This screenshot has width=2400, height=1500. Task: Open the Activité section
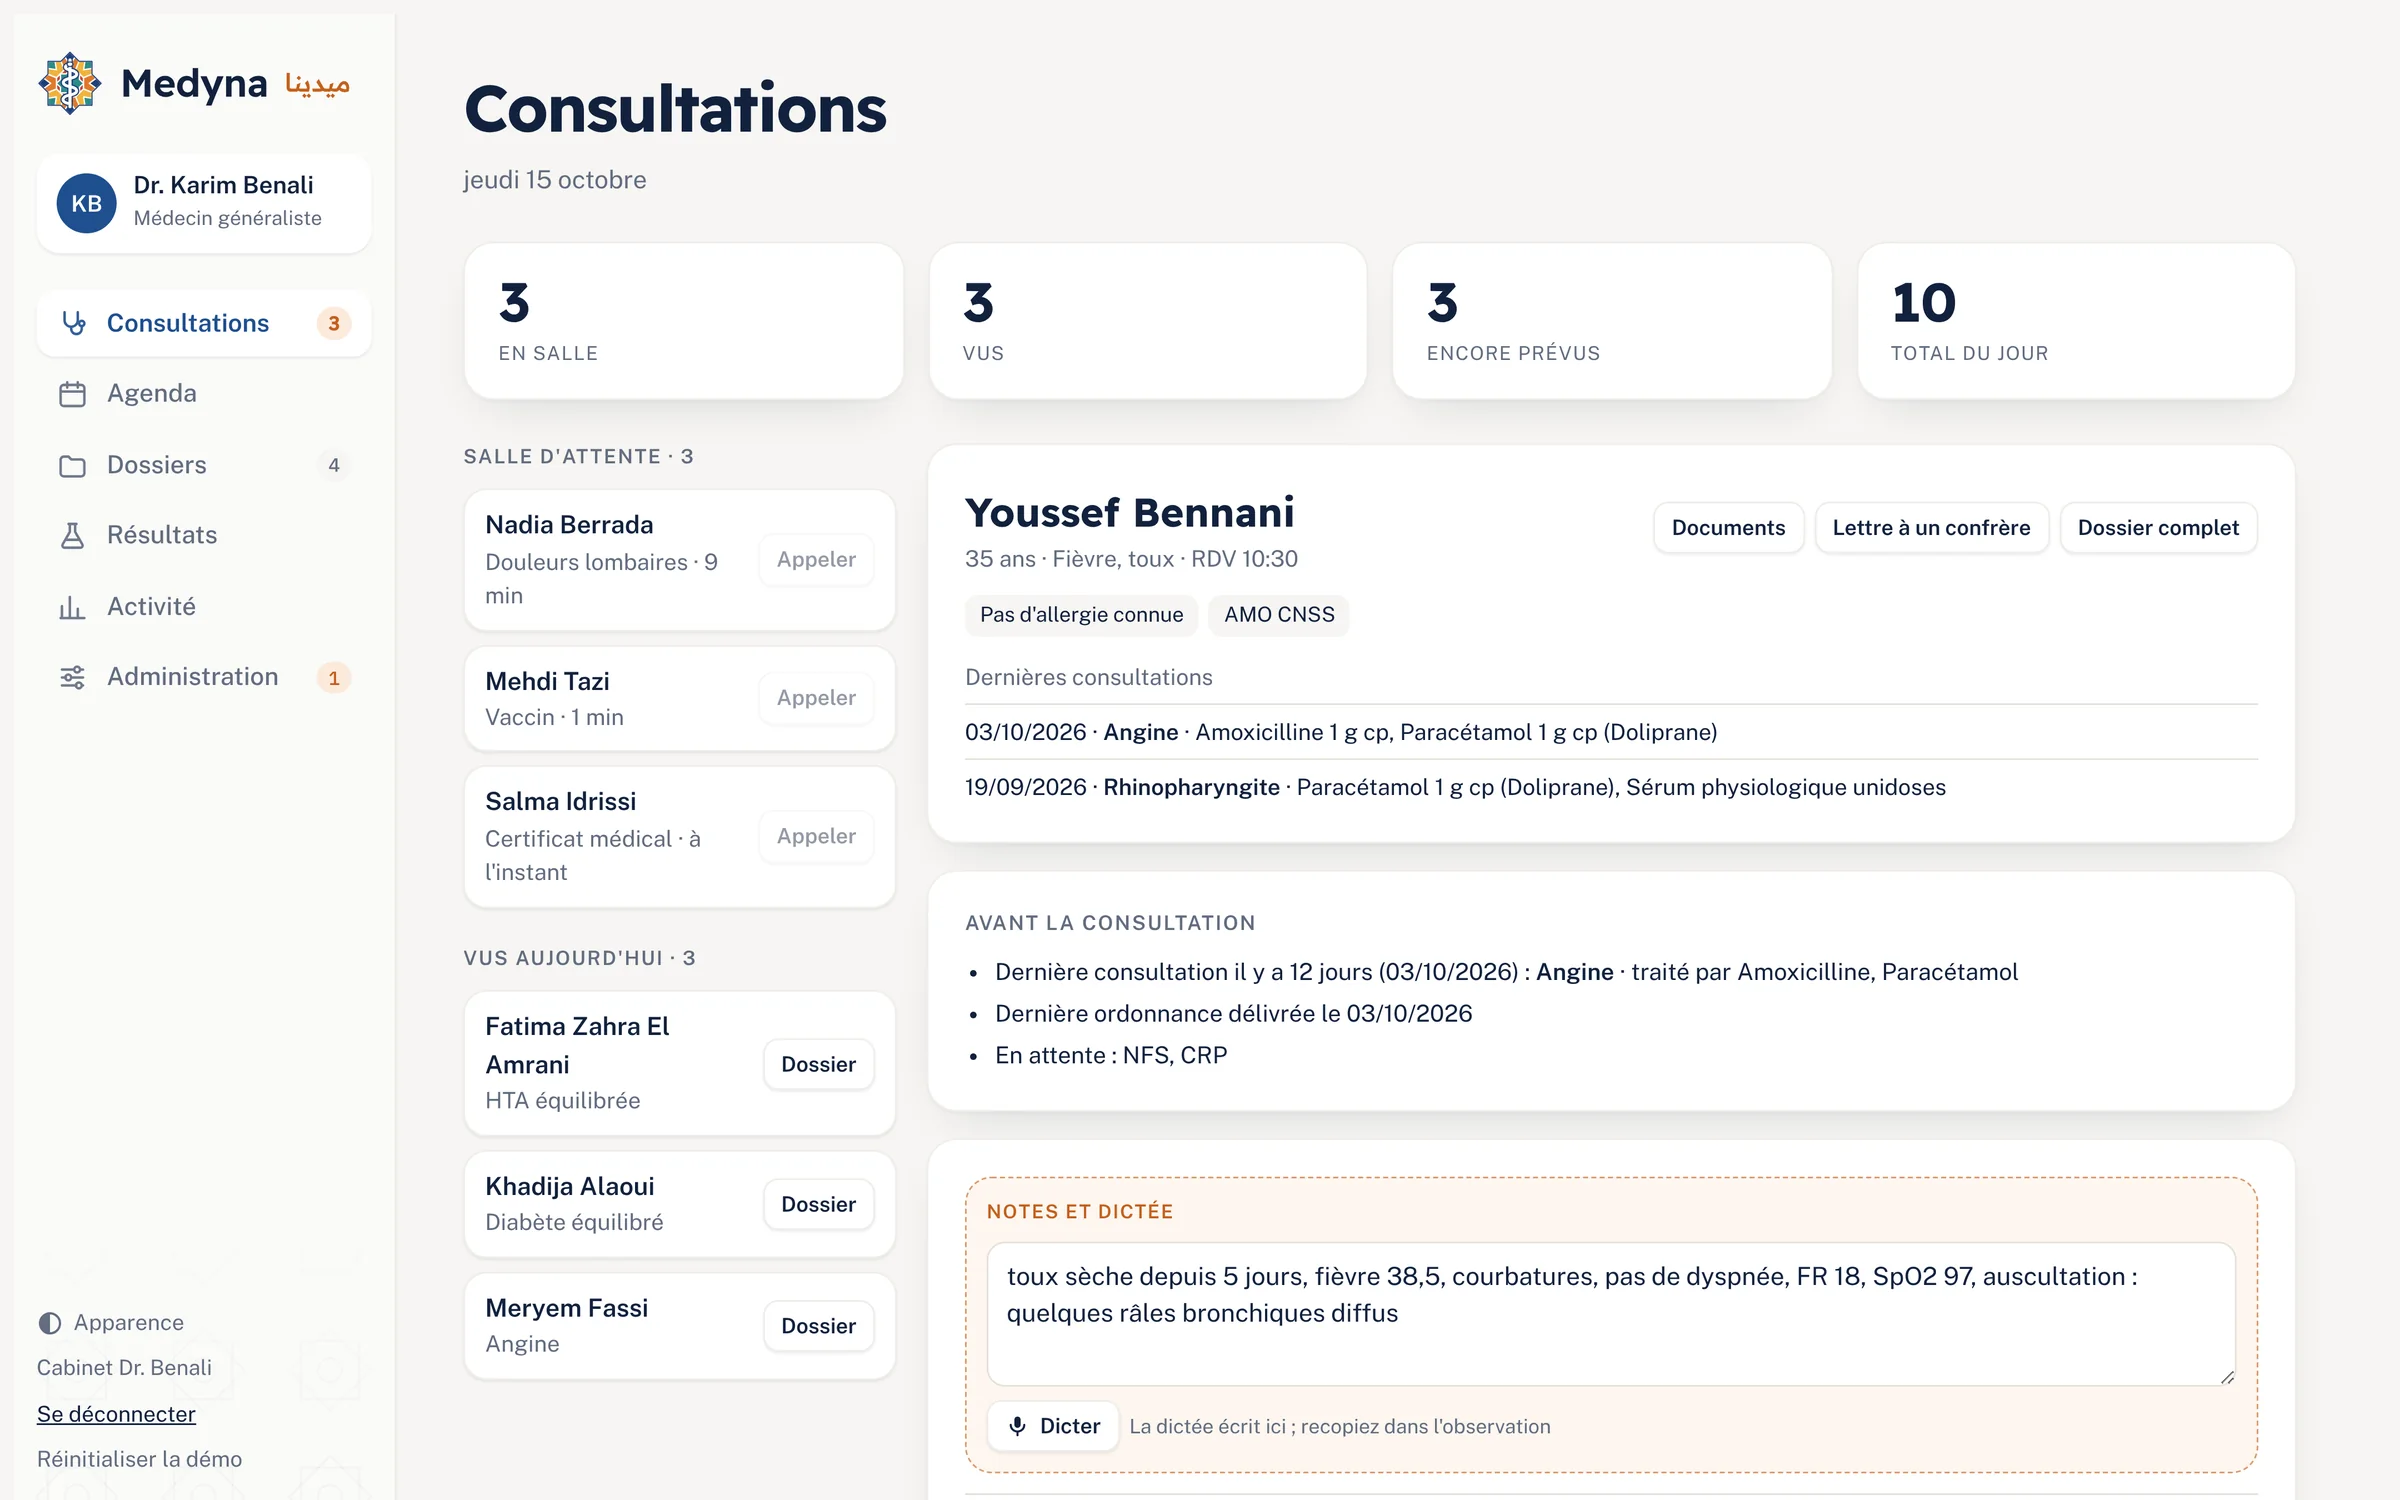click(204, 607)
